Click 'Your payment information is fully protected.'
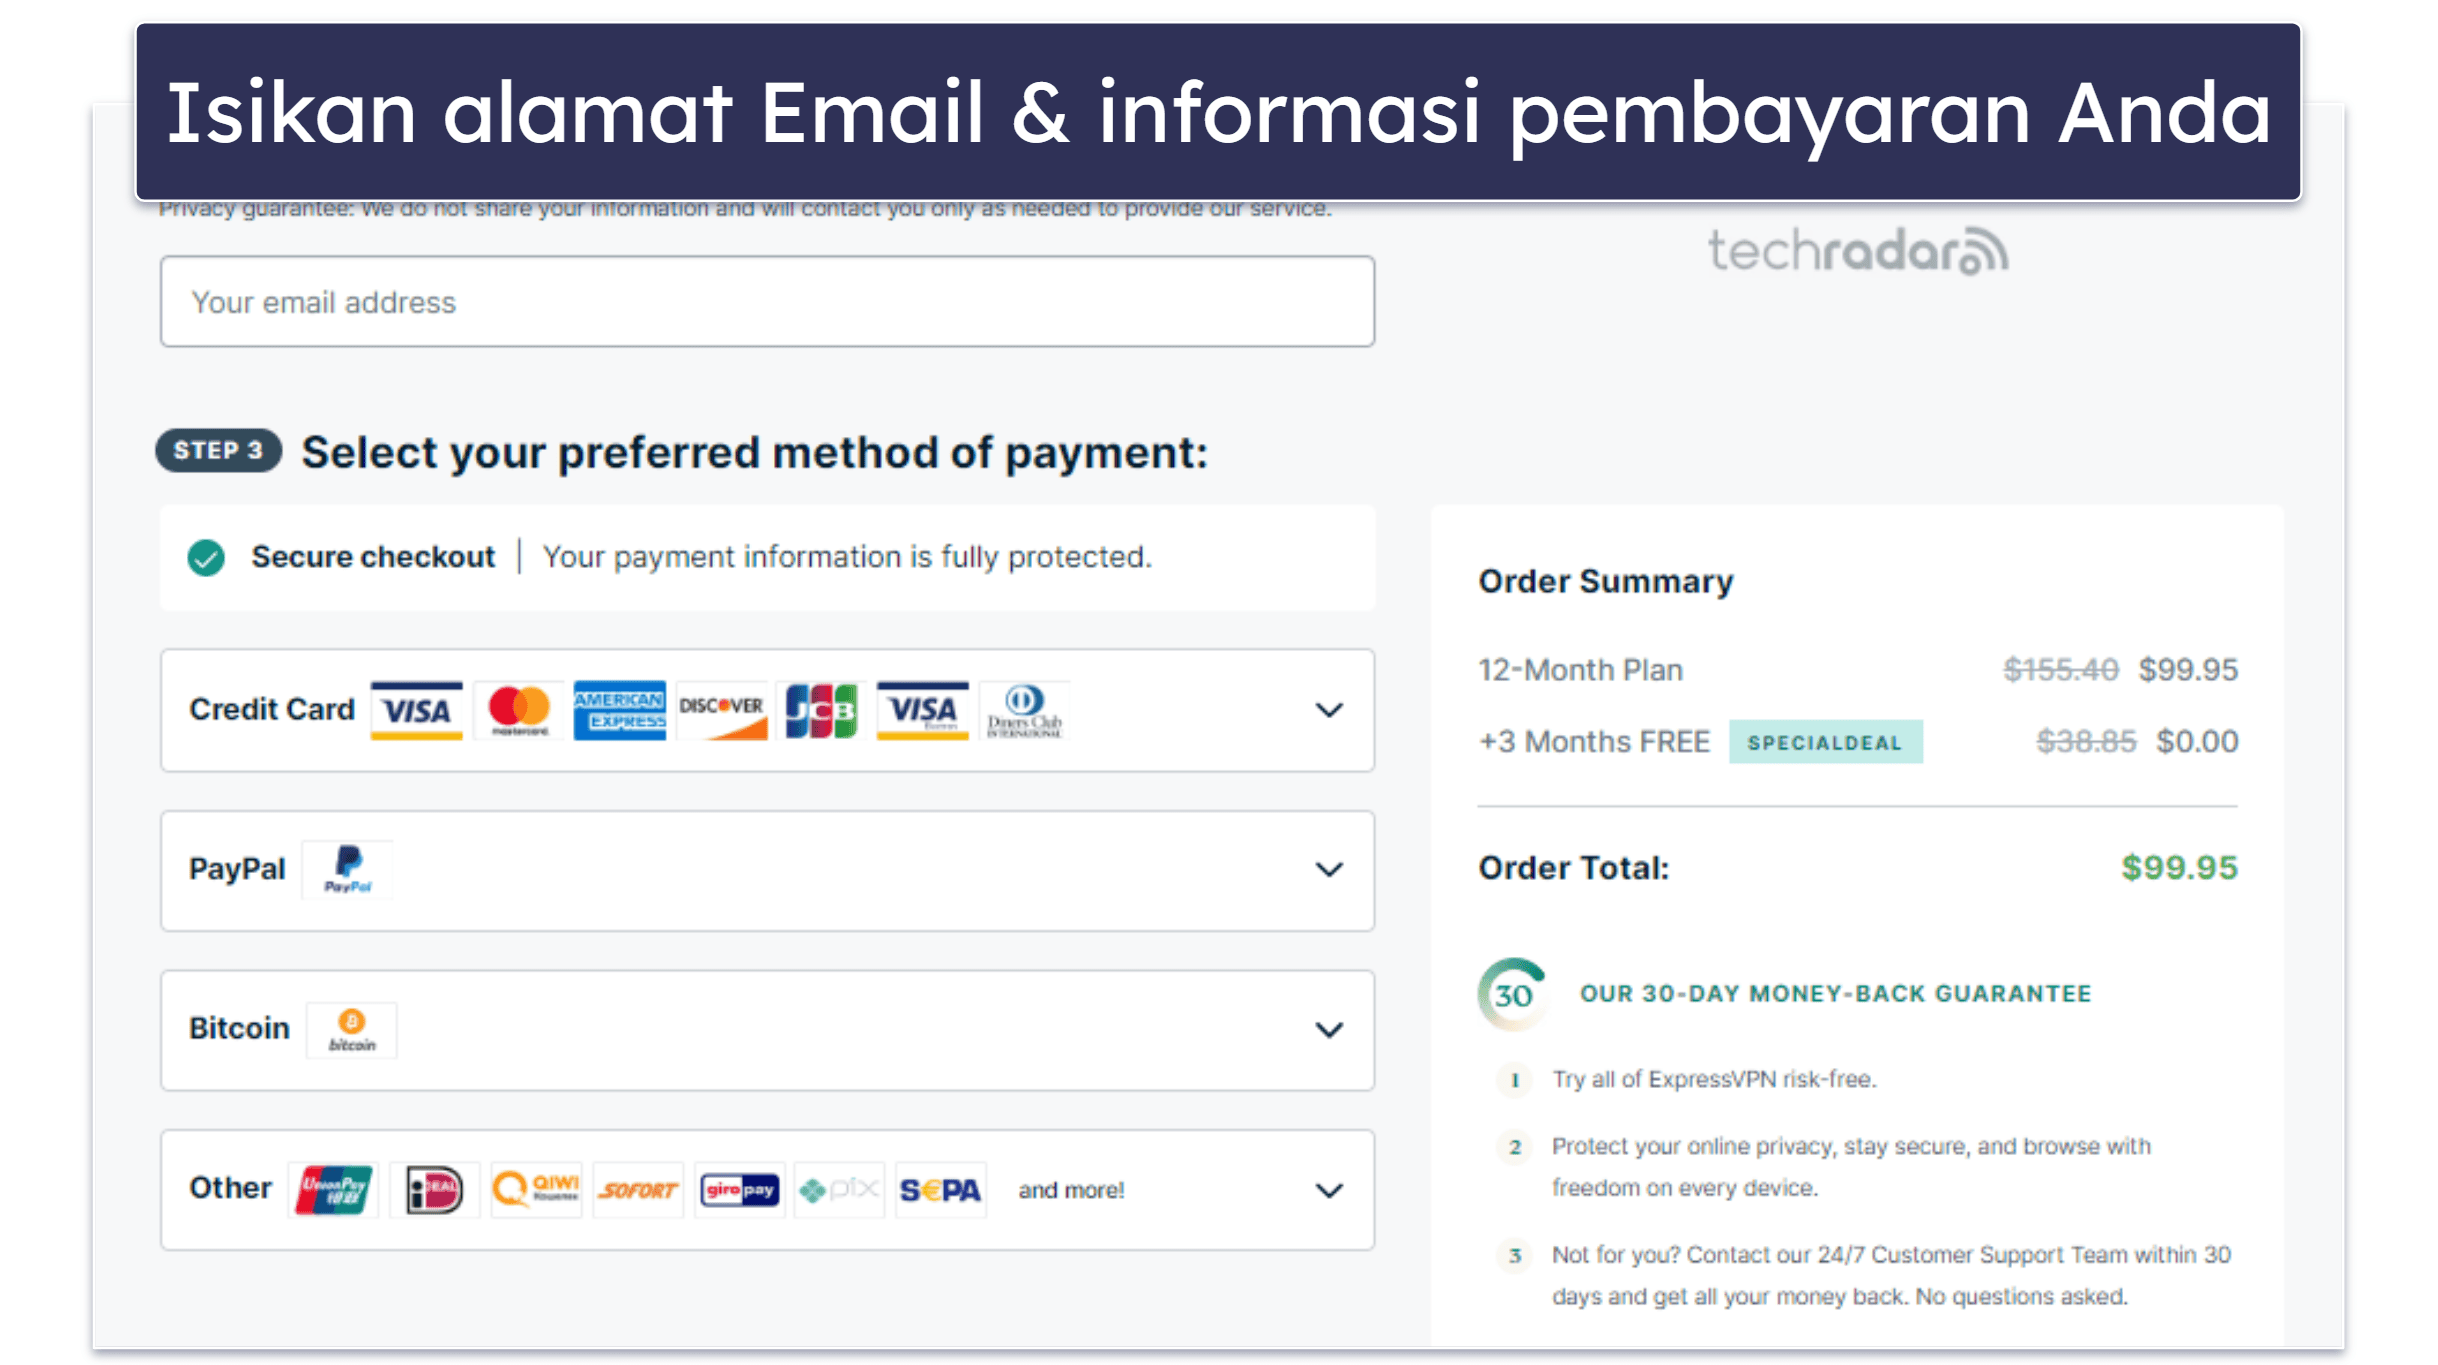Viewport: 2438px width, 1365px height. point(847,557)
